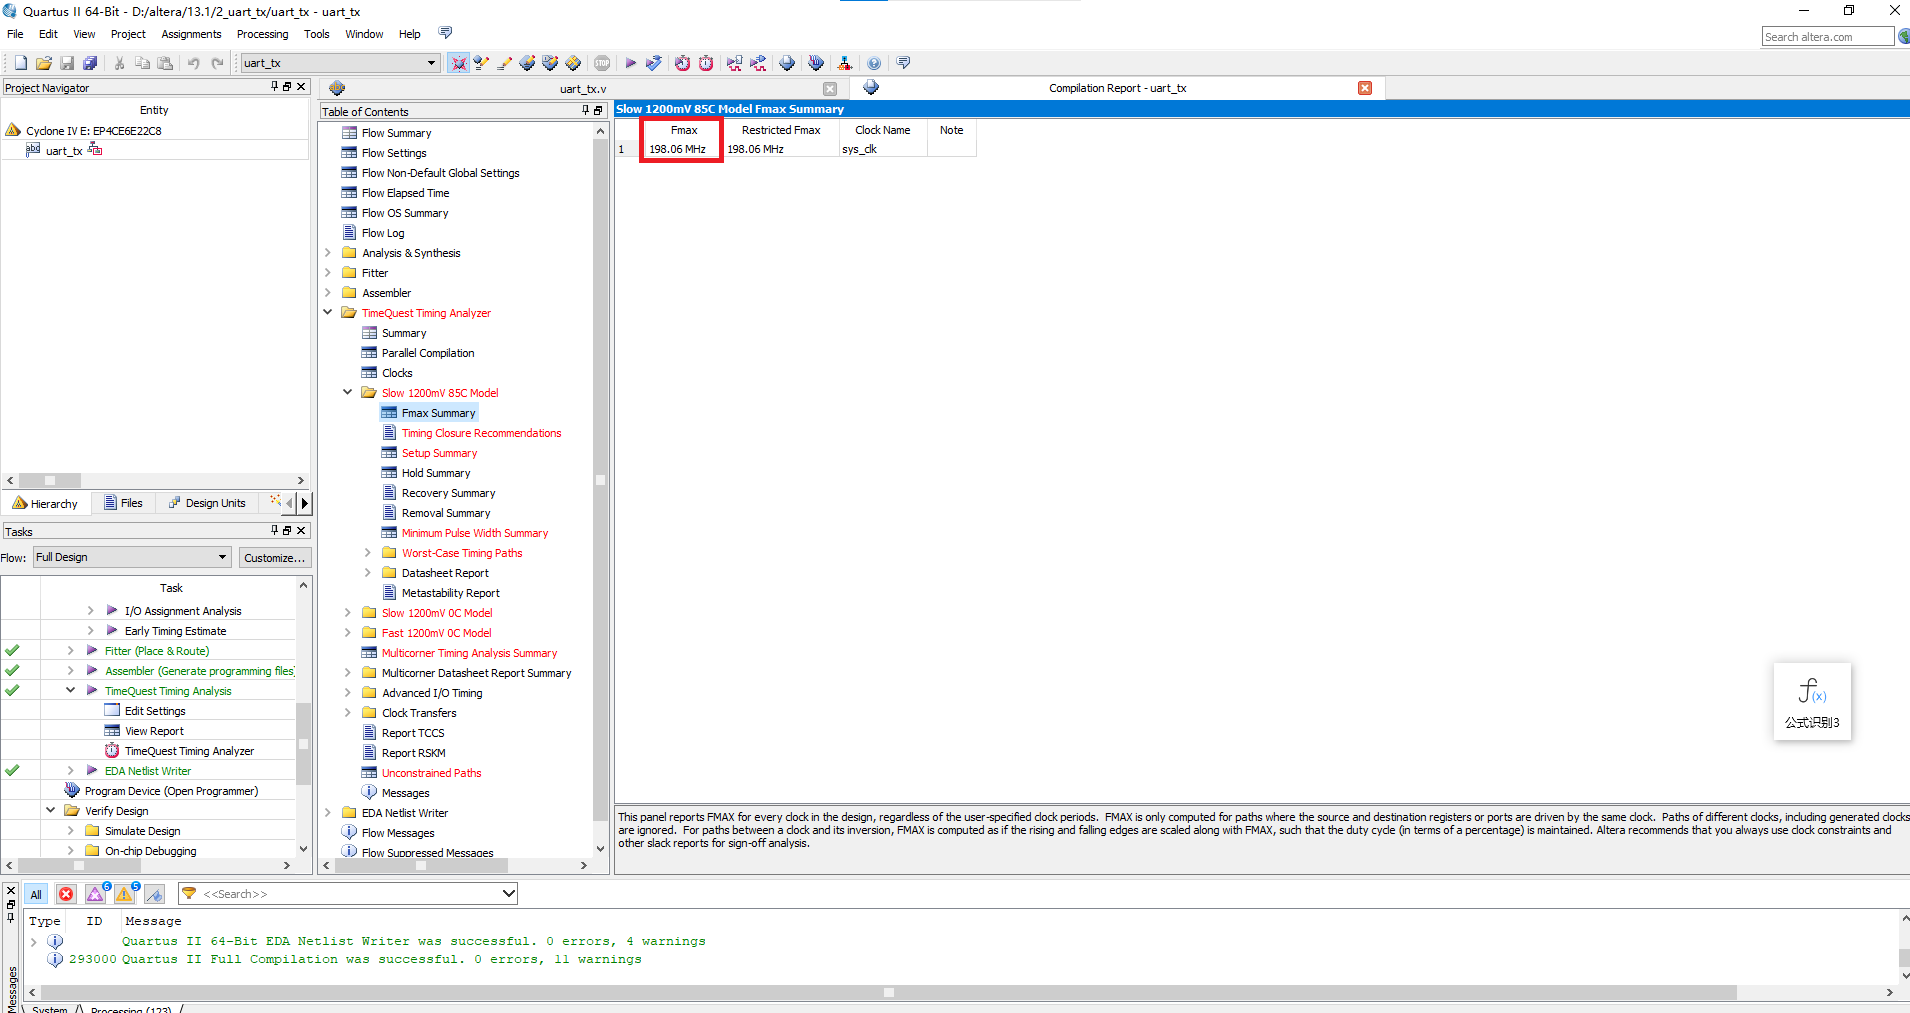The image size is (1910, 1013).
Task: Click the messages horizontal scrollbar
Action: [x=888, y=992]
